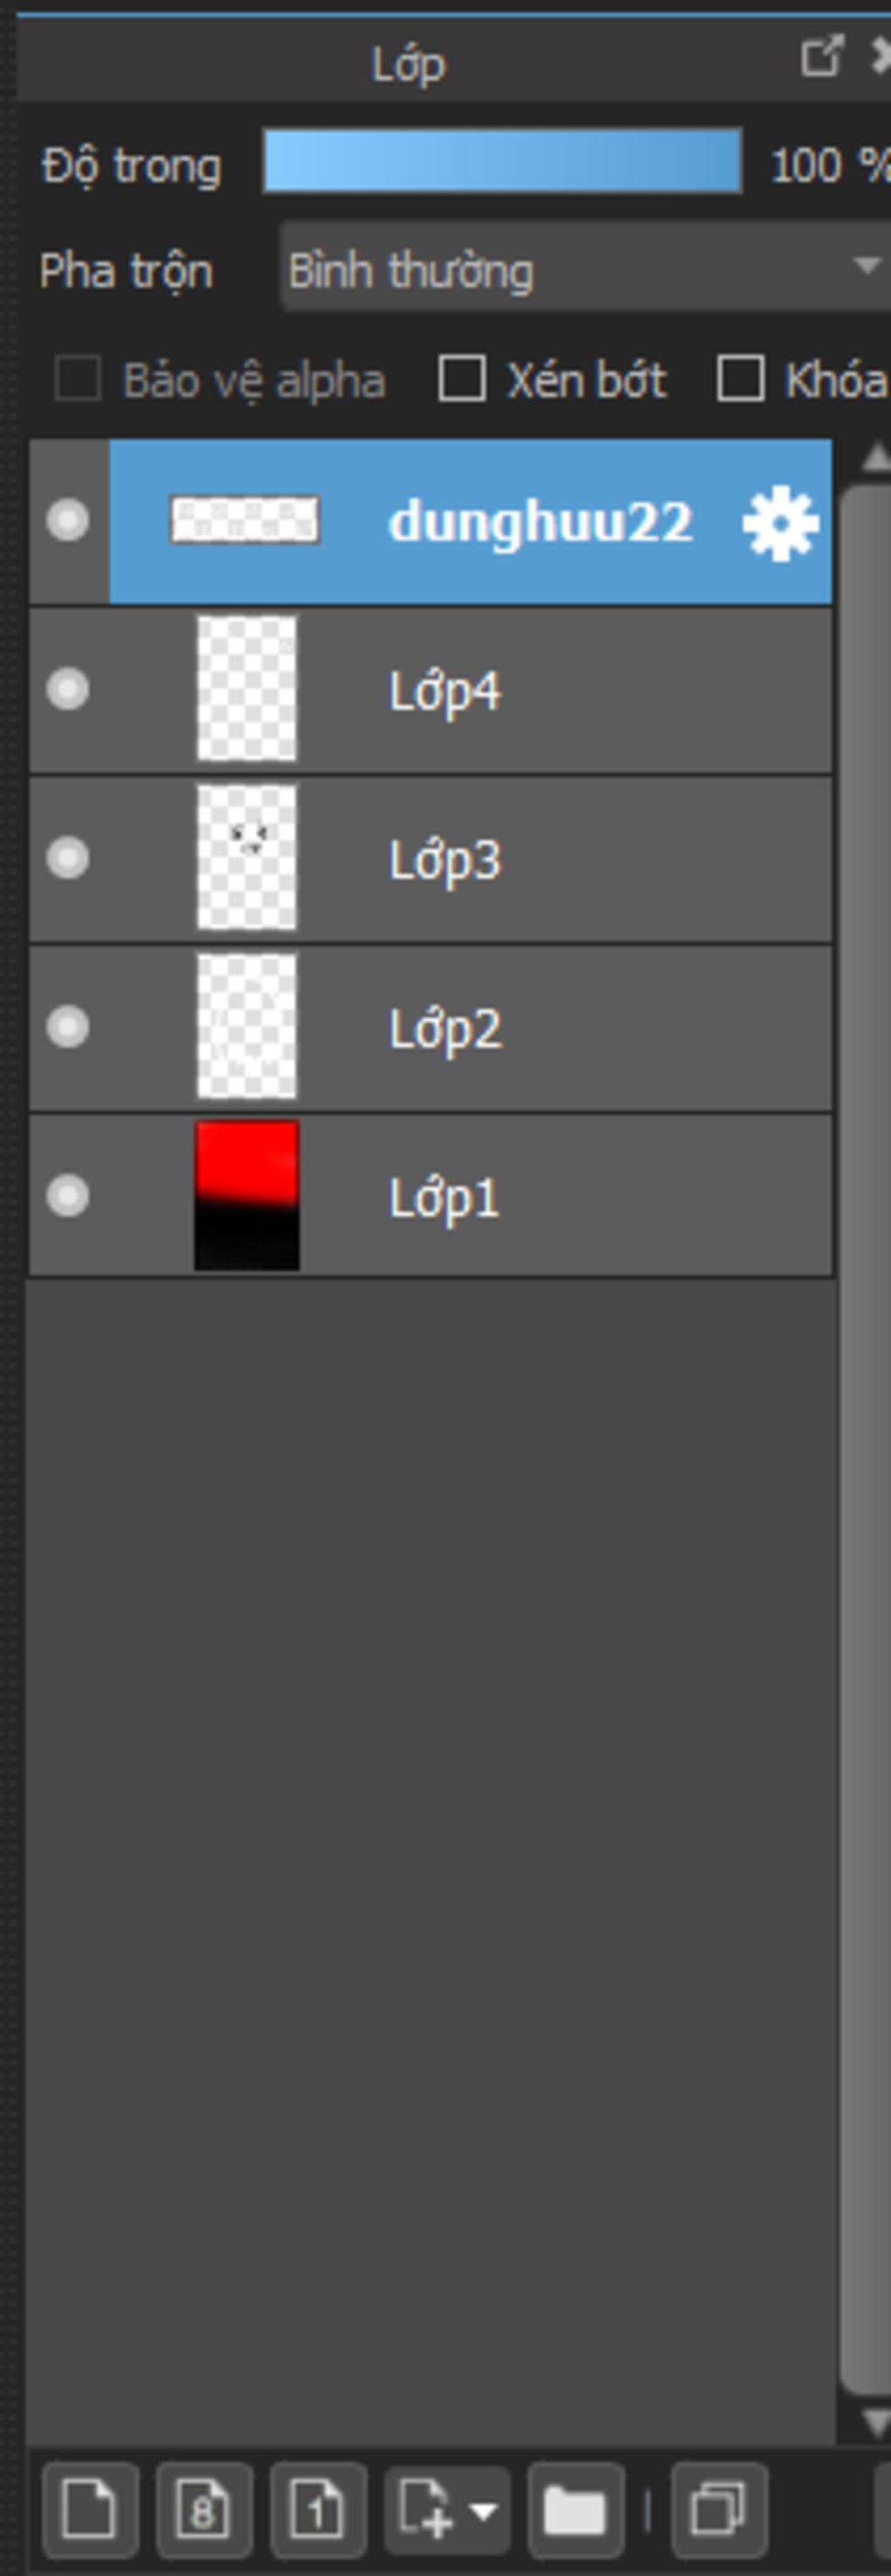Enable the Khóa checkbox
Image resolution: width=891 pixels, height=2576 pixels.
point(740,380)
